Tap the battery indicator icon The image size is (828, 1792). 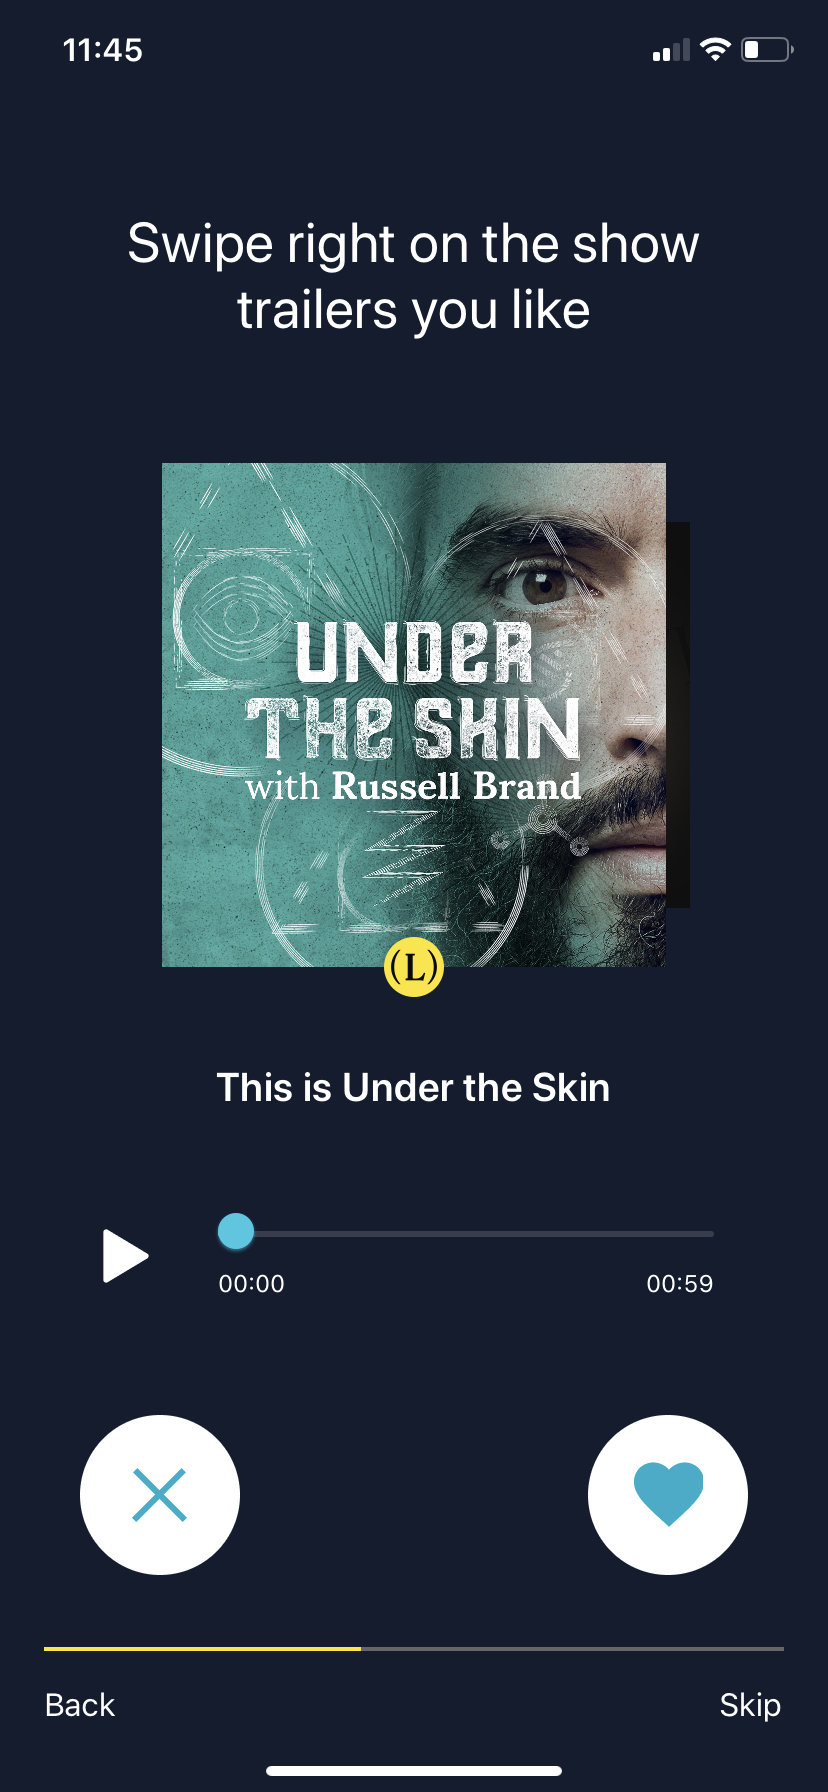767,49
